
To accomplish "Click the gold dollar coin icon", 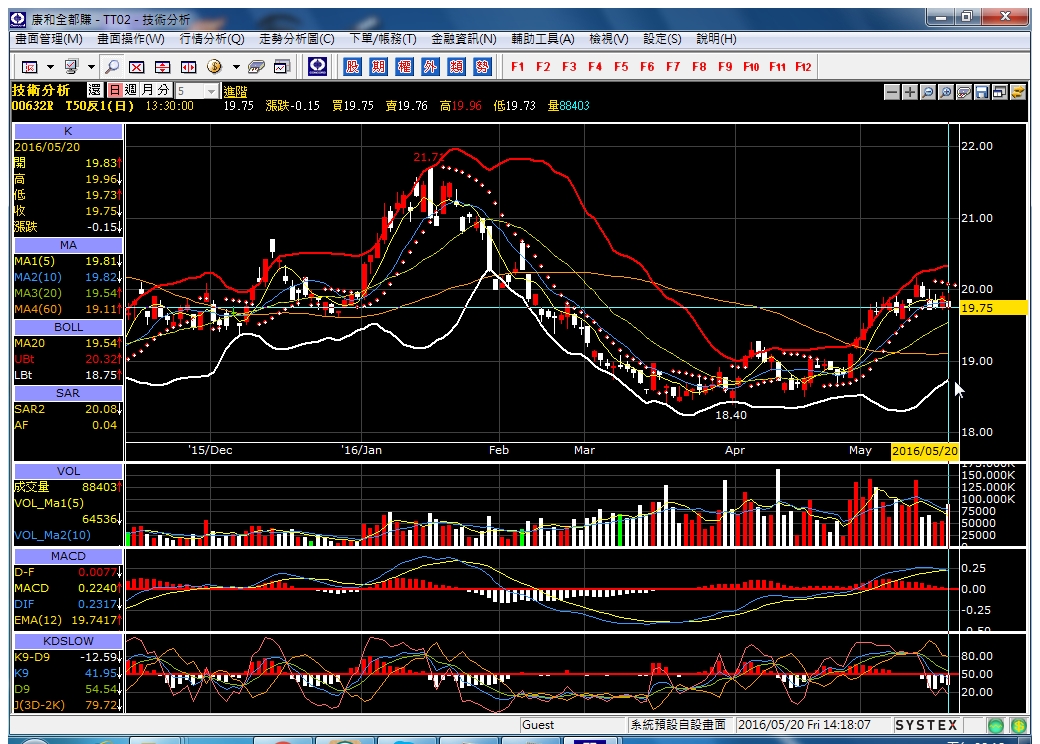I will [x=214, y=66].
